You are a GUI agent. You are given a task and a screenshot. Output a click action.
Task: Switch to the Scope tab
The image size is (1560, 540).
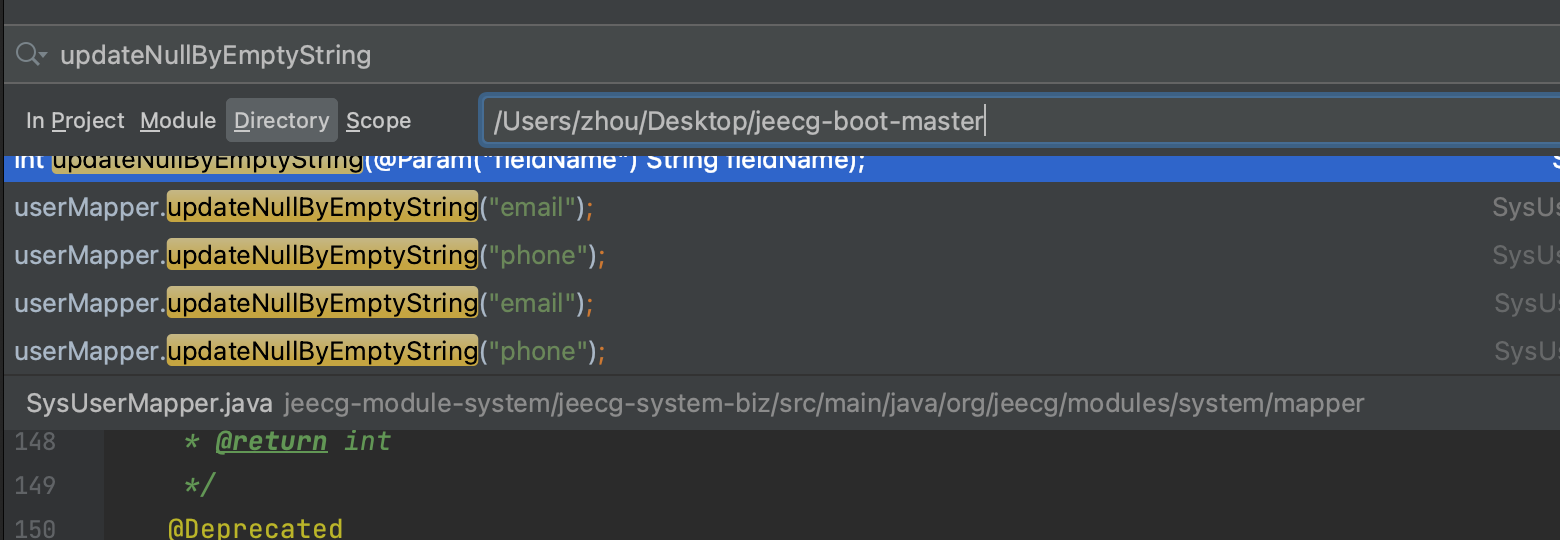(378, 121)
